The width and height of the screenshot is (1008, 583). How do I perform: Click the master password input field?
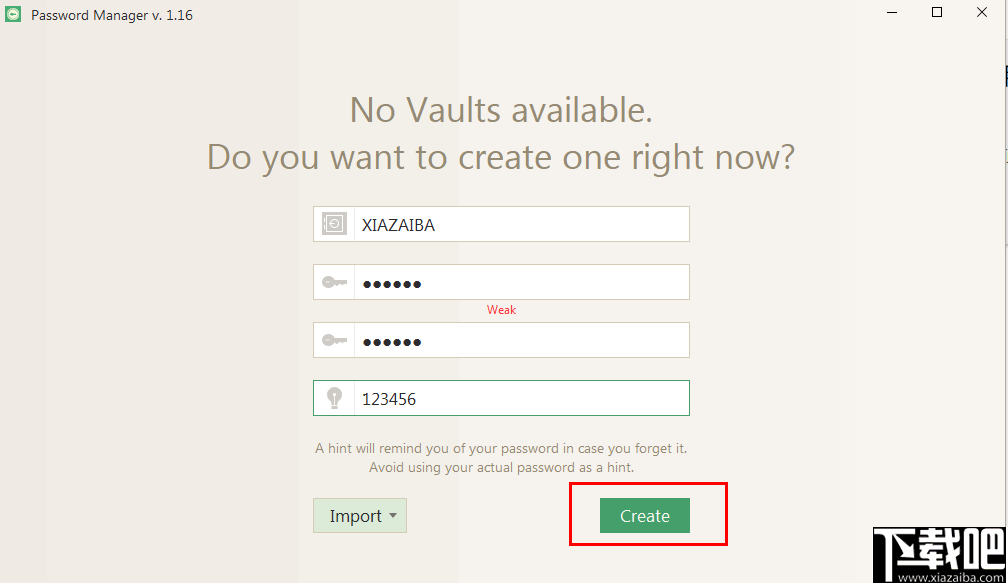[x=520, y=282]
